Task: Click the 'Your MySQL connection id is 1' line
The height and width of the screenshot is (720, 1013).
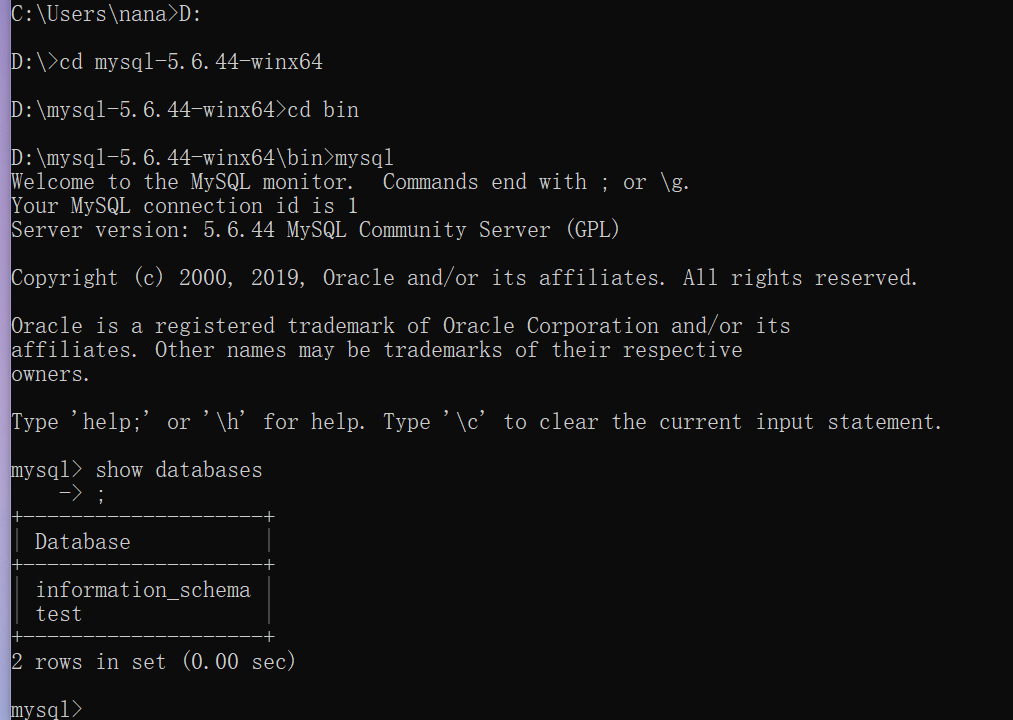Action: pos(184,206)
